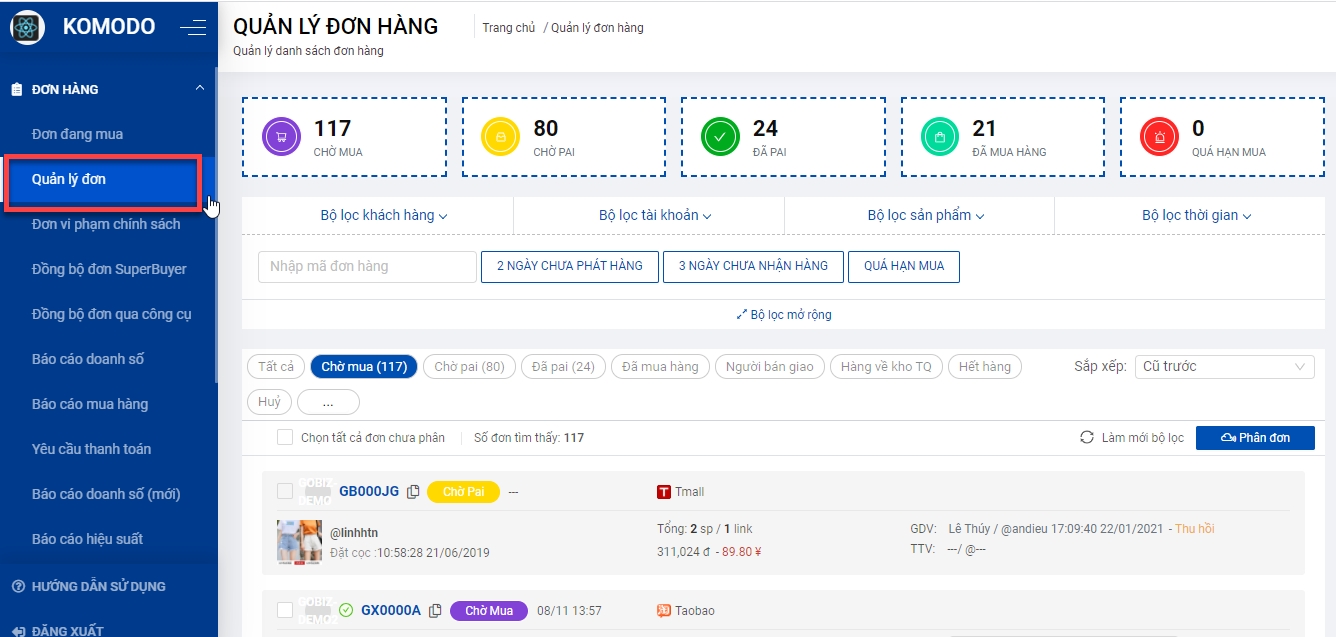Switch to the Chờ pai (80) tab
1336x637 pixels.
coord(469,367)
